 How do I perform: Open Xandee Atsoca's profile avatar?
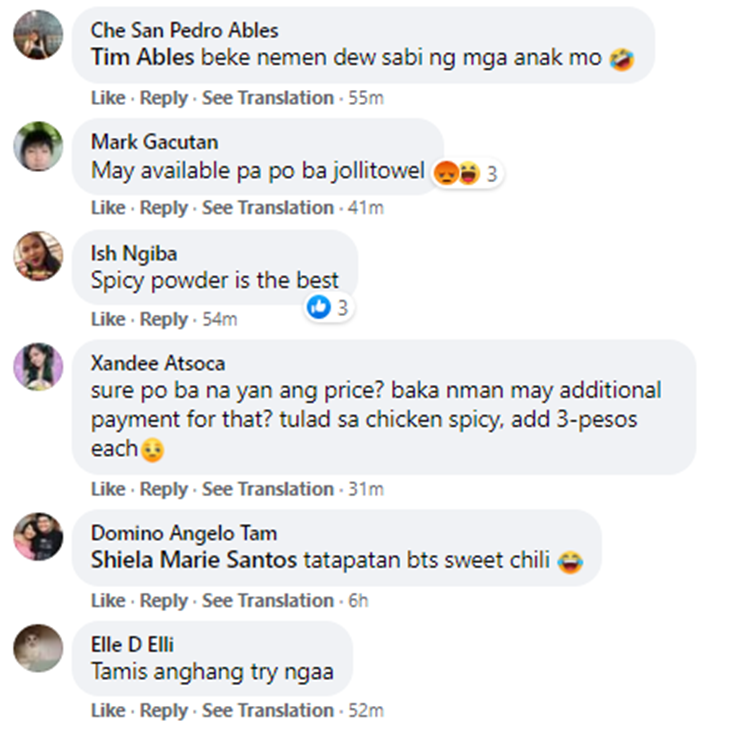38,367
